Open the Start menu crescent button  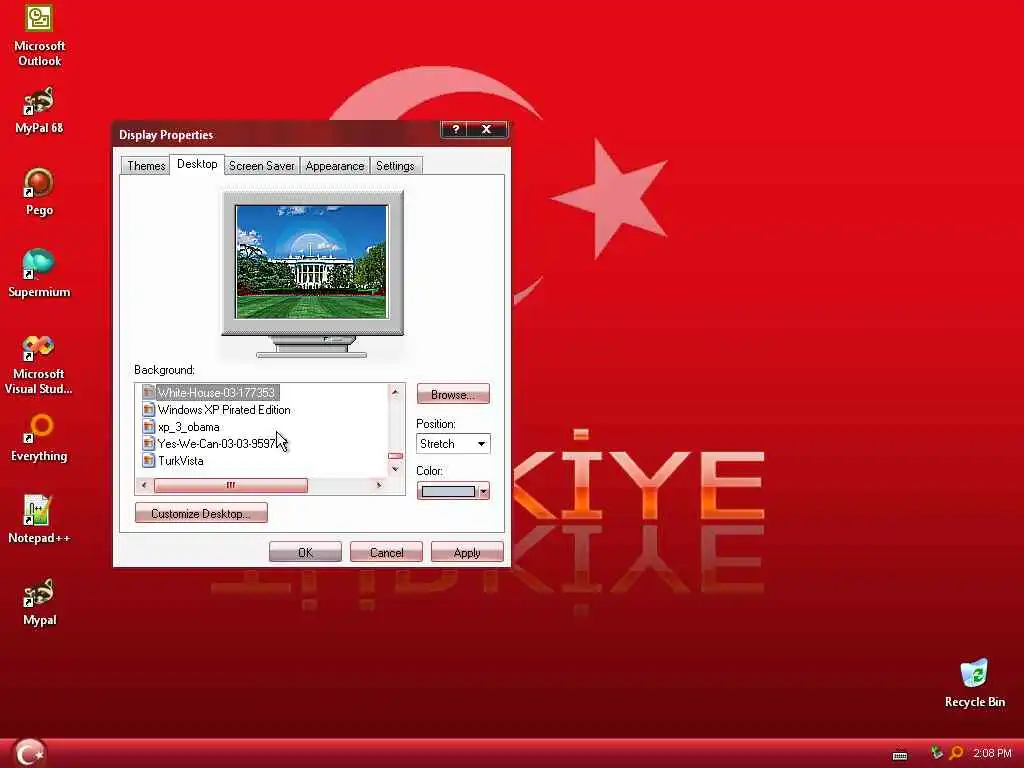tap(29, 752)
